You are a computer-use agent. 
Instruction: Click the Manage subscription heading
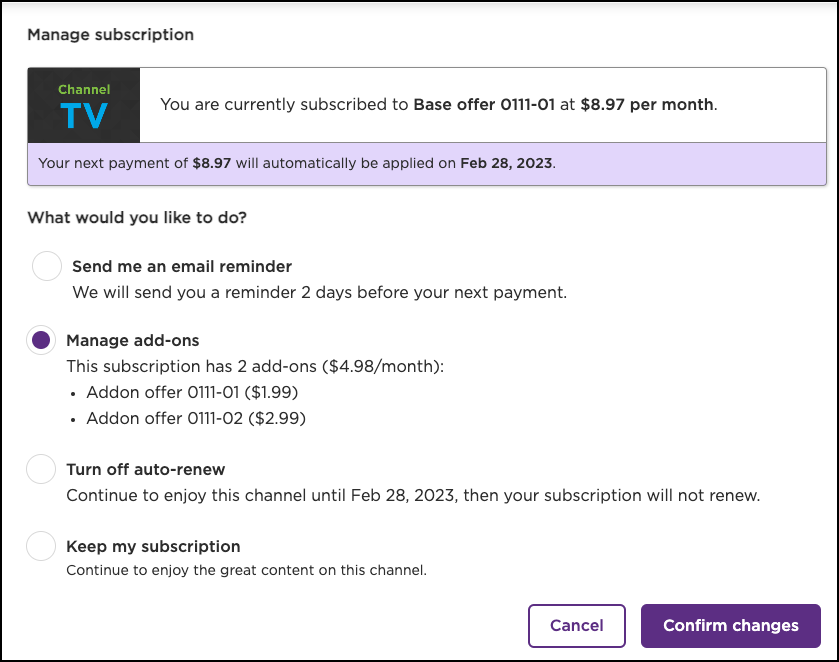110,35
